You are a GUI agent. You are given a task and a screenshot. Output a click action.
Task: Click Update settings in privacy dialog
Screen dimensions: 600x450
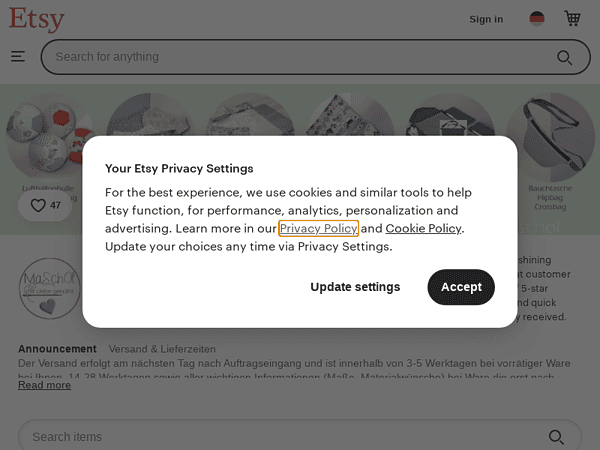tap(355, 287)
